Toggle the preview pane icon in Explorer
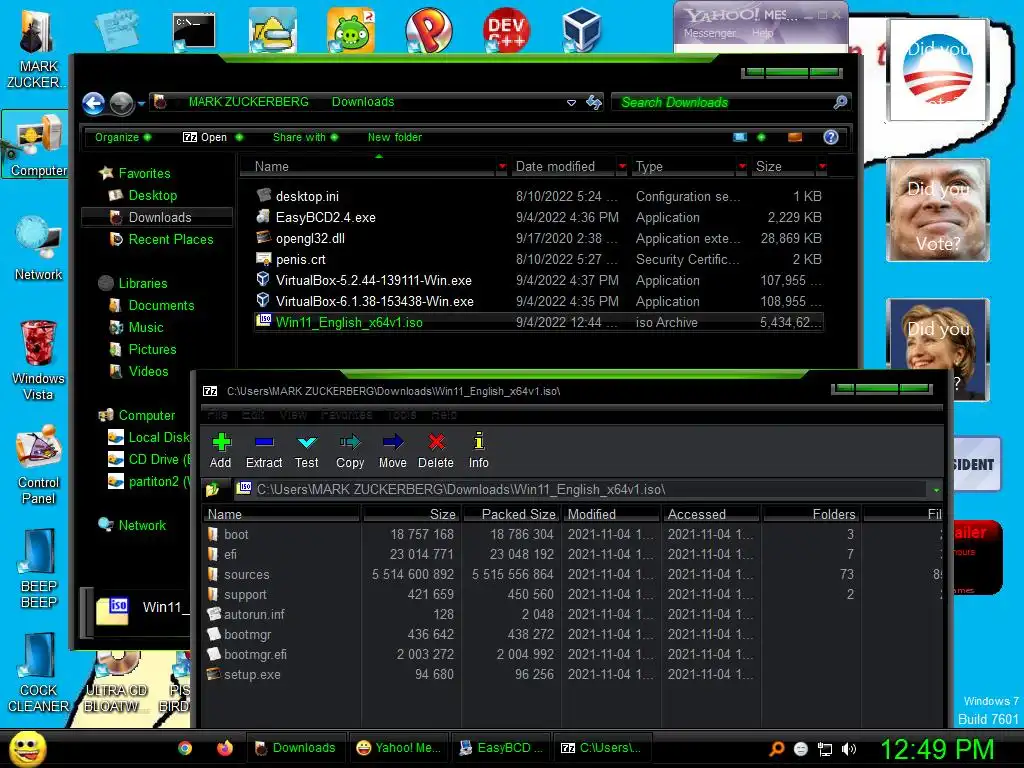 (795, 137)
